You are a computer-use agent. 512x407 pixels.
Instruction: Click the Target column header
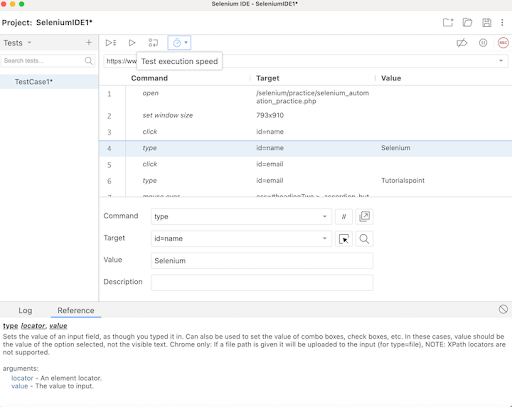pos(268,78)
